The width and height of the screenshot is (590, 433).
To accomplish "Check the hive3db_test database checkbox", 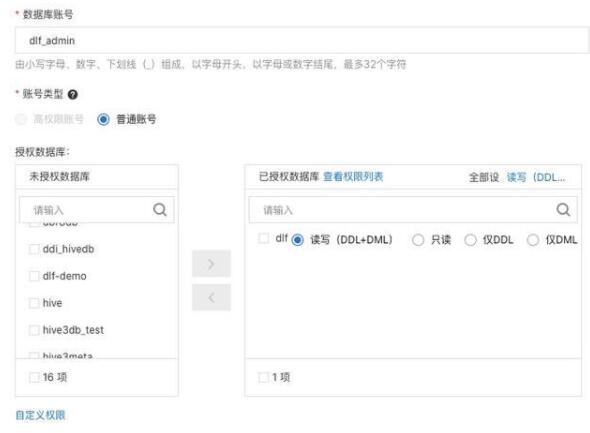I will tap(34, 330).
